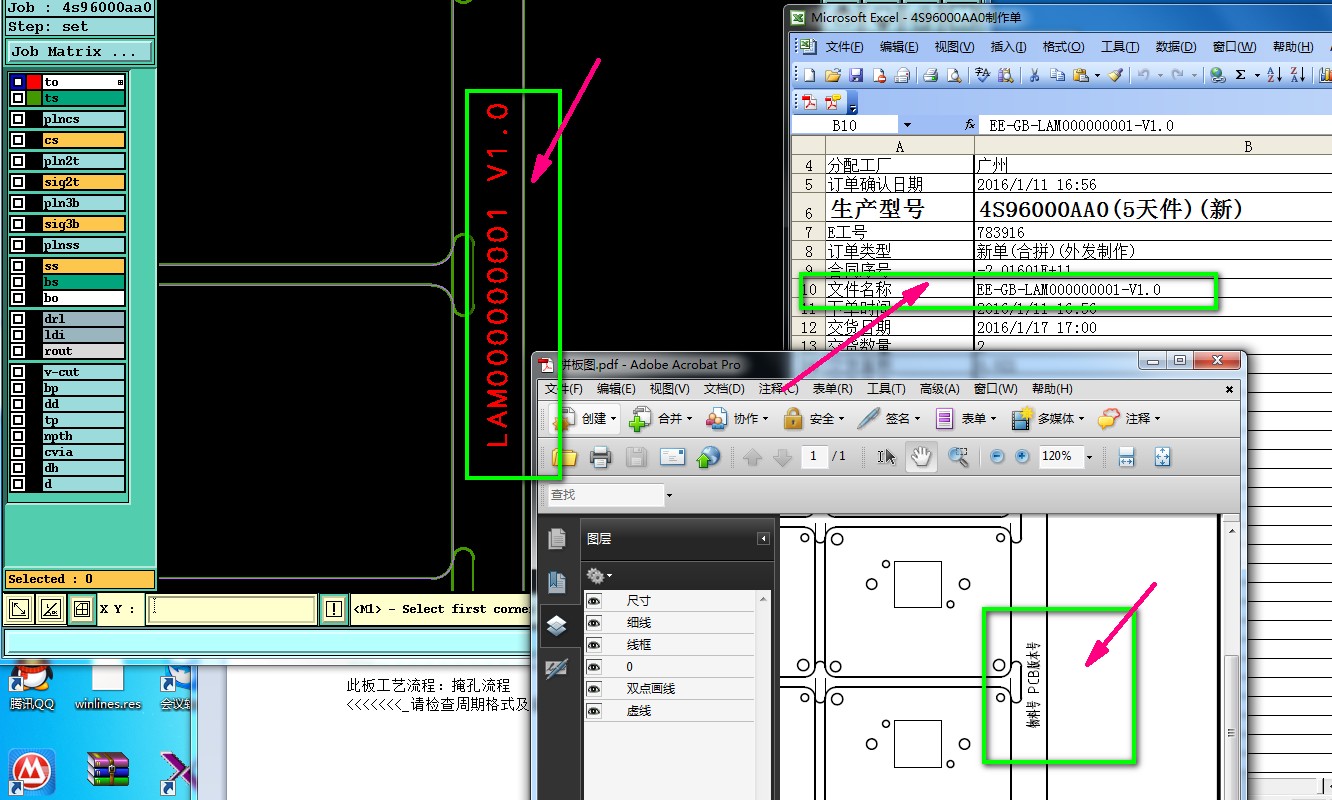This screenshot has height=800, width=1332.
Task: Toggle the v-cut layer checkbox
Action: coord(18,372)
